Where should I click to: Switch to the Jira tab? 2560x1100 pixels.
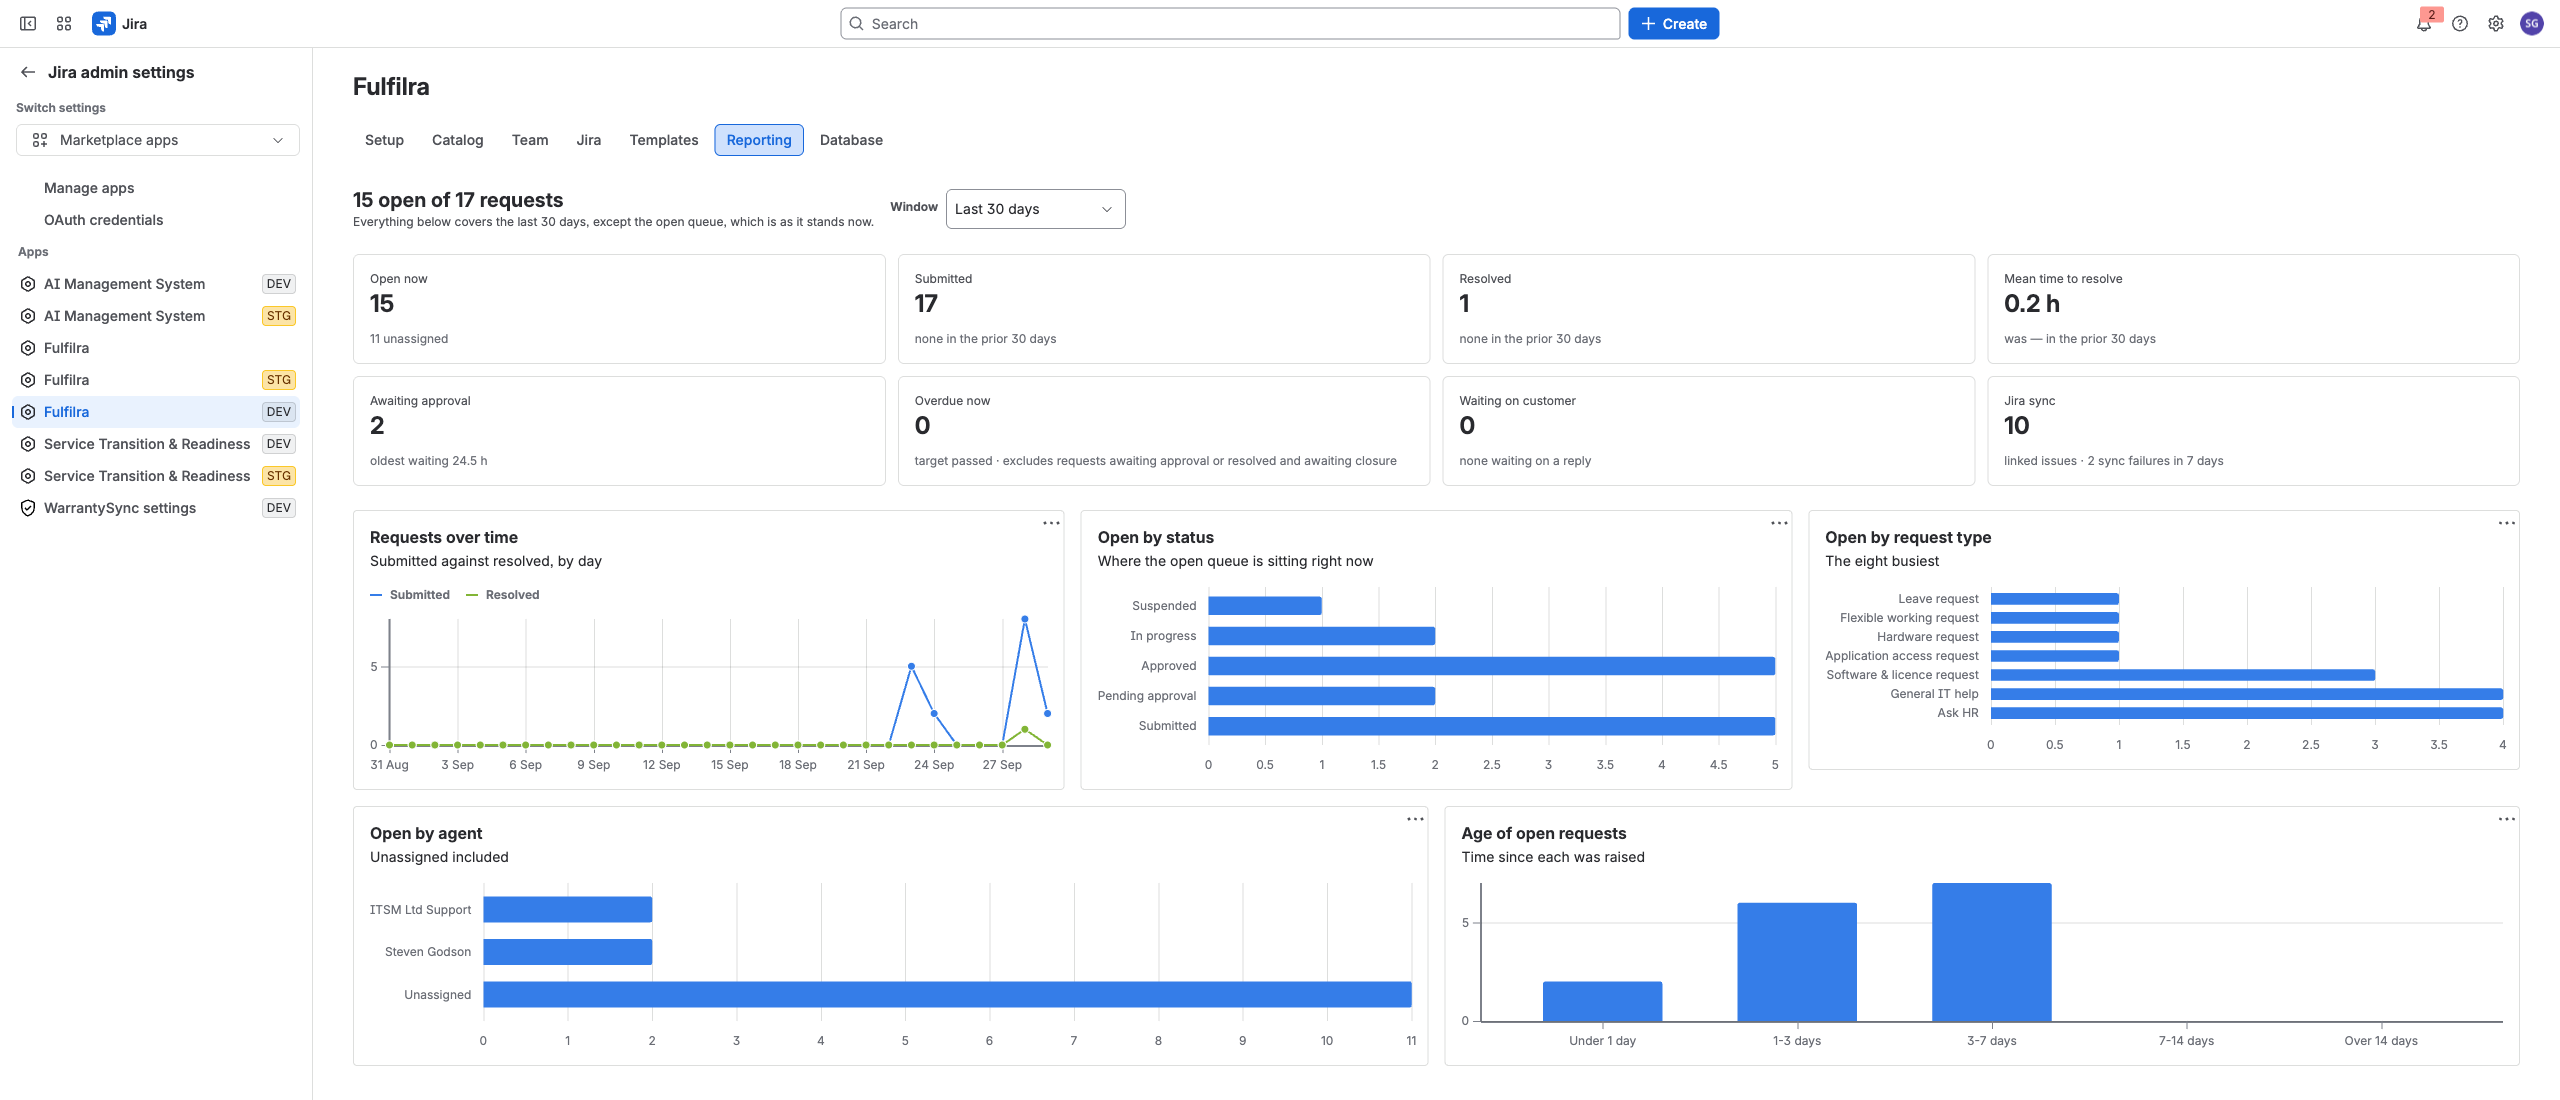tap(589, 140)
